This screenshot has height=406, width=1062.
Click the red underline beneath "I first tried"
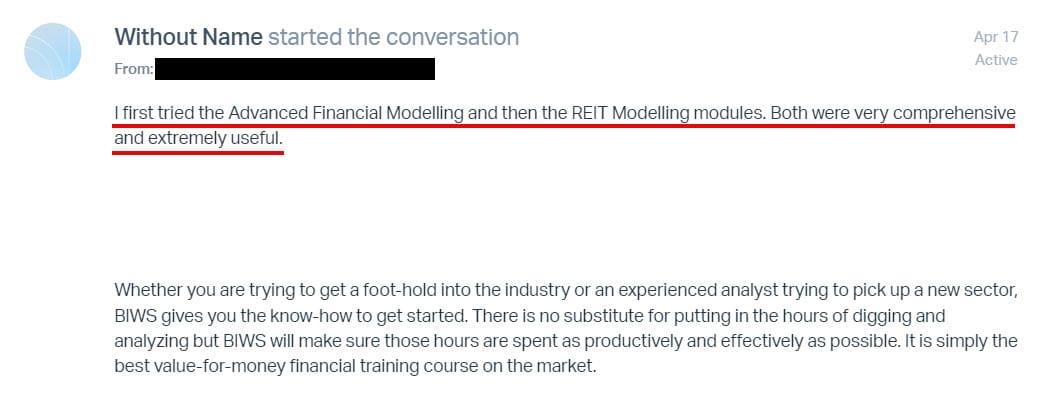click(160, 127)
